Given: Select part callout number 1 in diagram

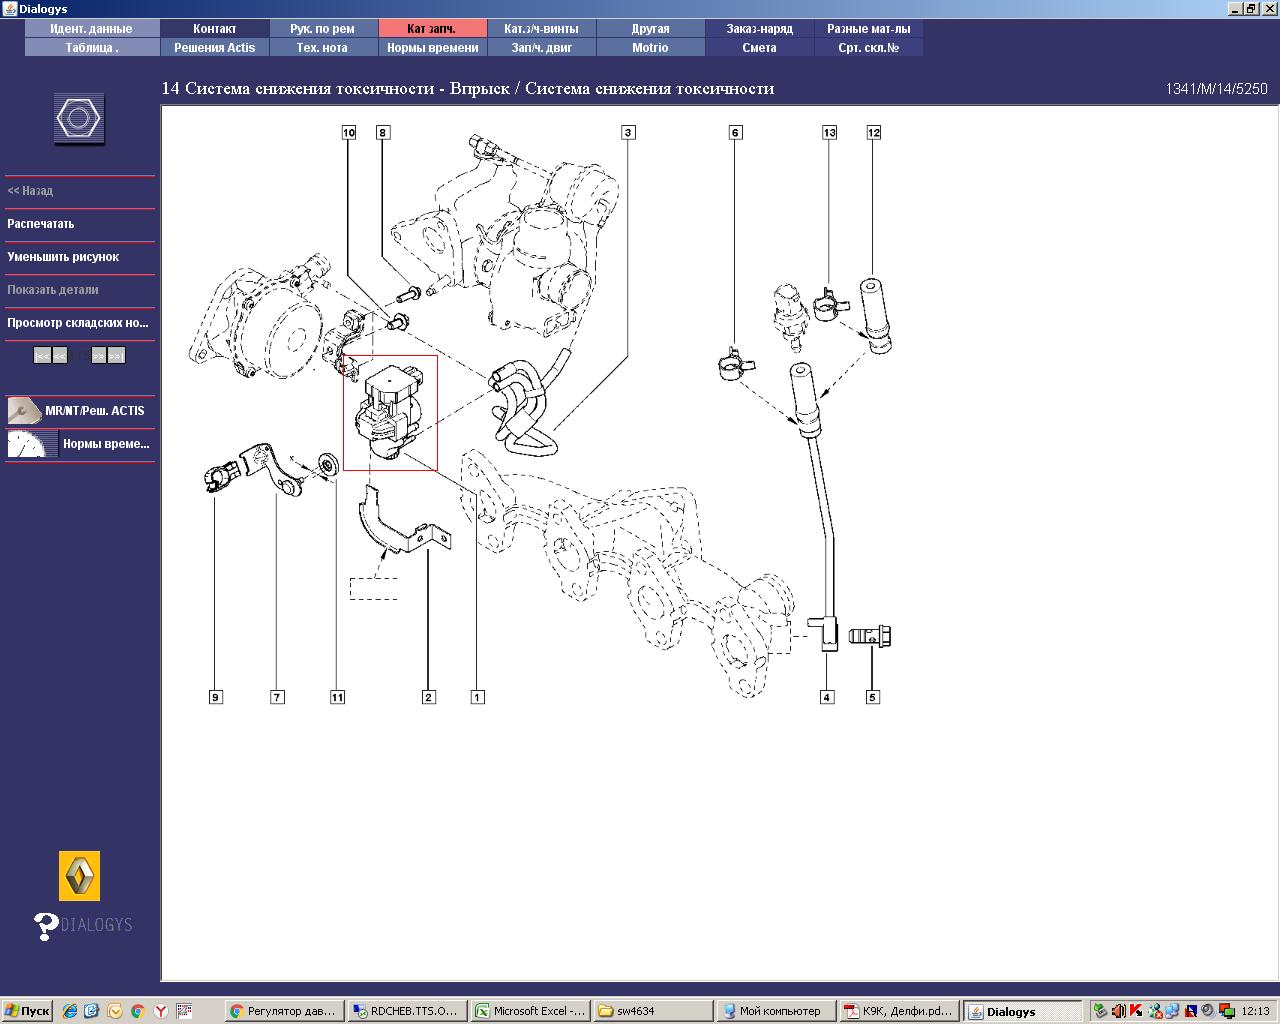Looking at the screenshot, I should click(x=478, y=697).
